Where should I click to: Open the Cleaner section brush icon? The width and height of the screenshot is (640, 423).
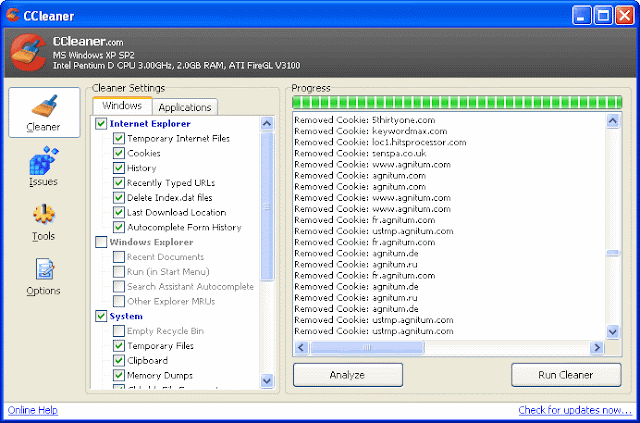point(44,106)
